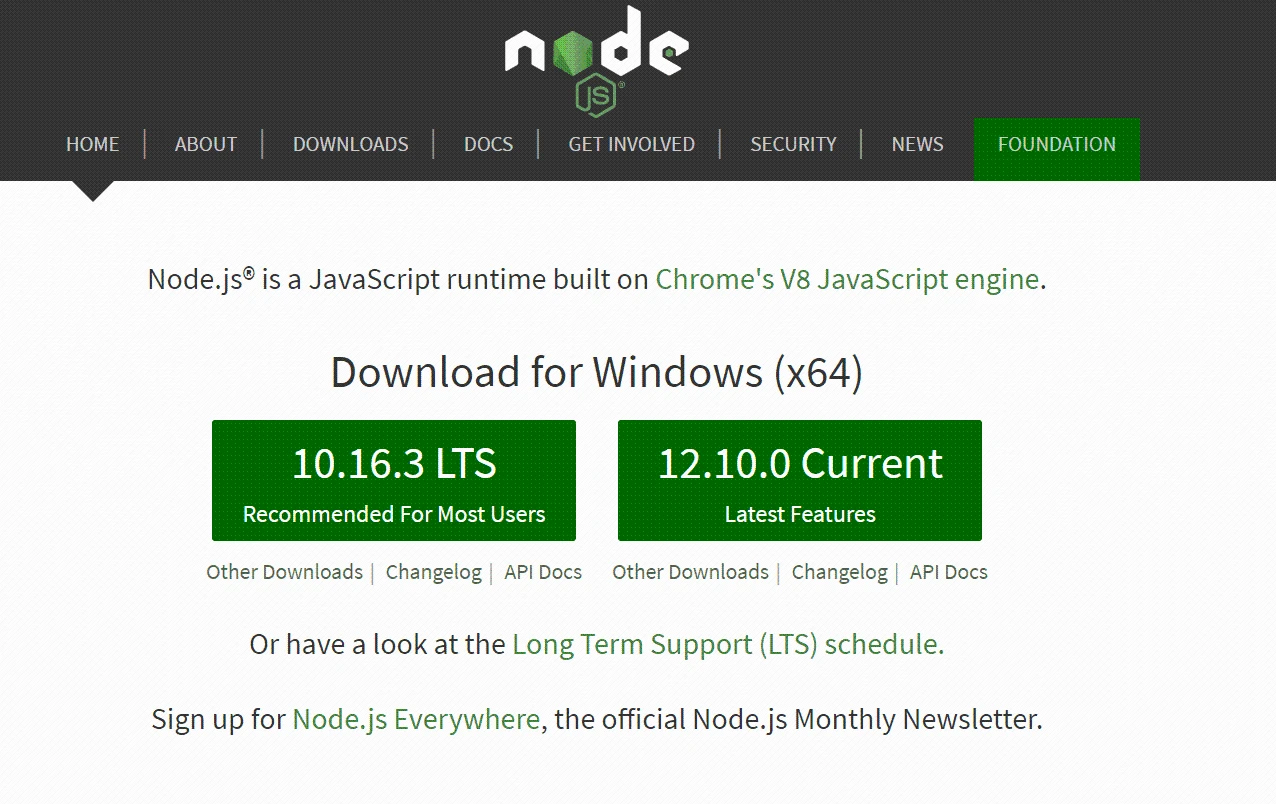Go to the ABOUT page
The image size is (1276, 804).
(x=206, y=144)
